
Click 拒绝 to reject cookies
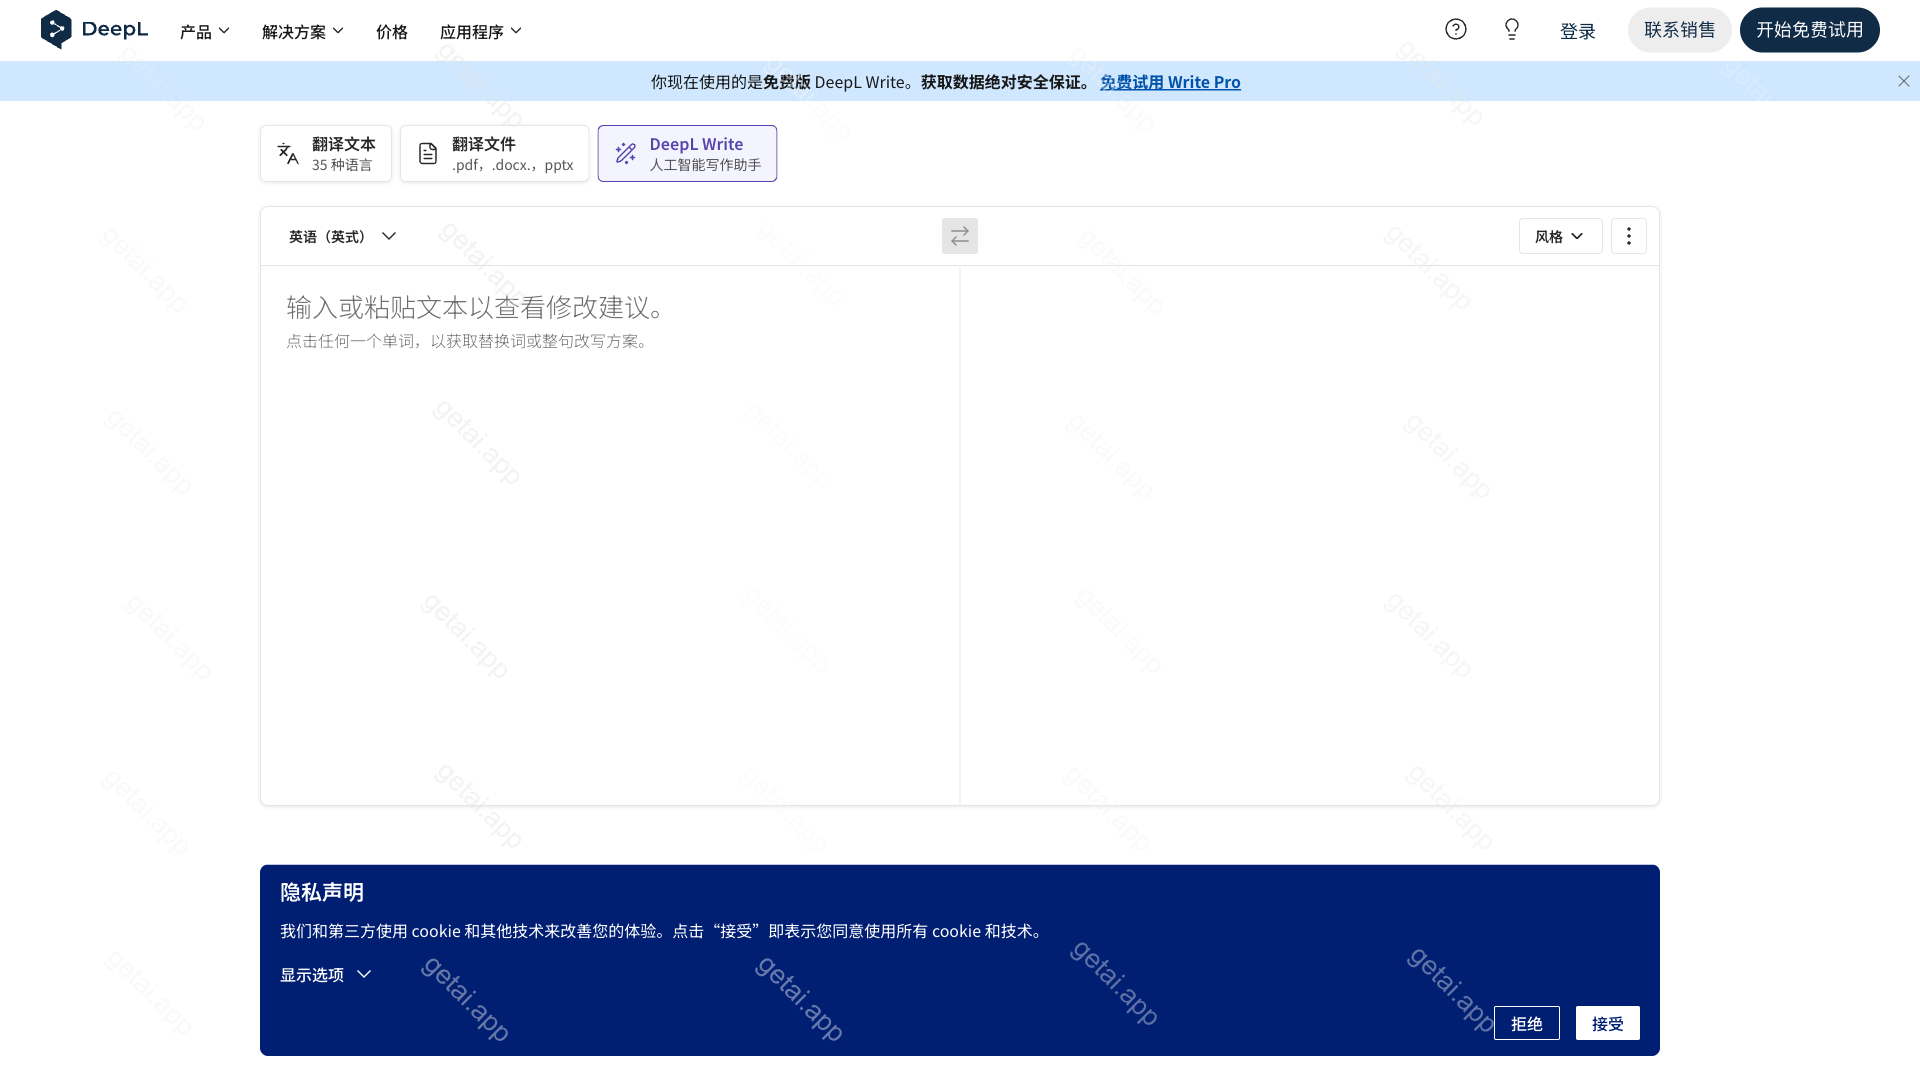pos(1527,1023)
